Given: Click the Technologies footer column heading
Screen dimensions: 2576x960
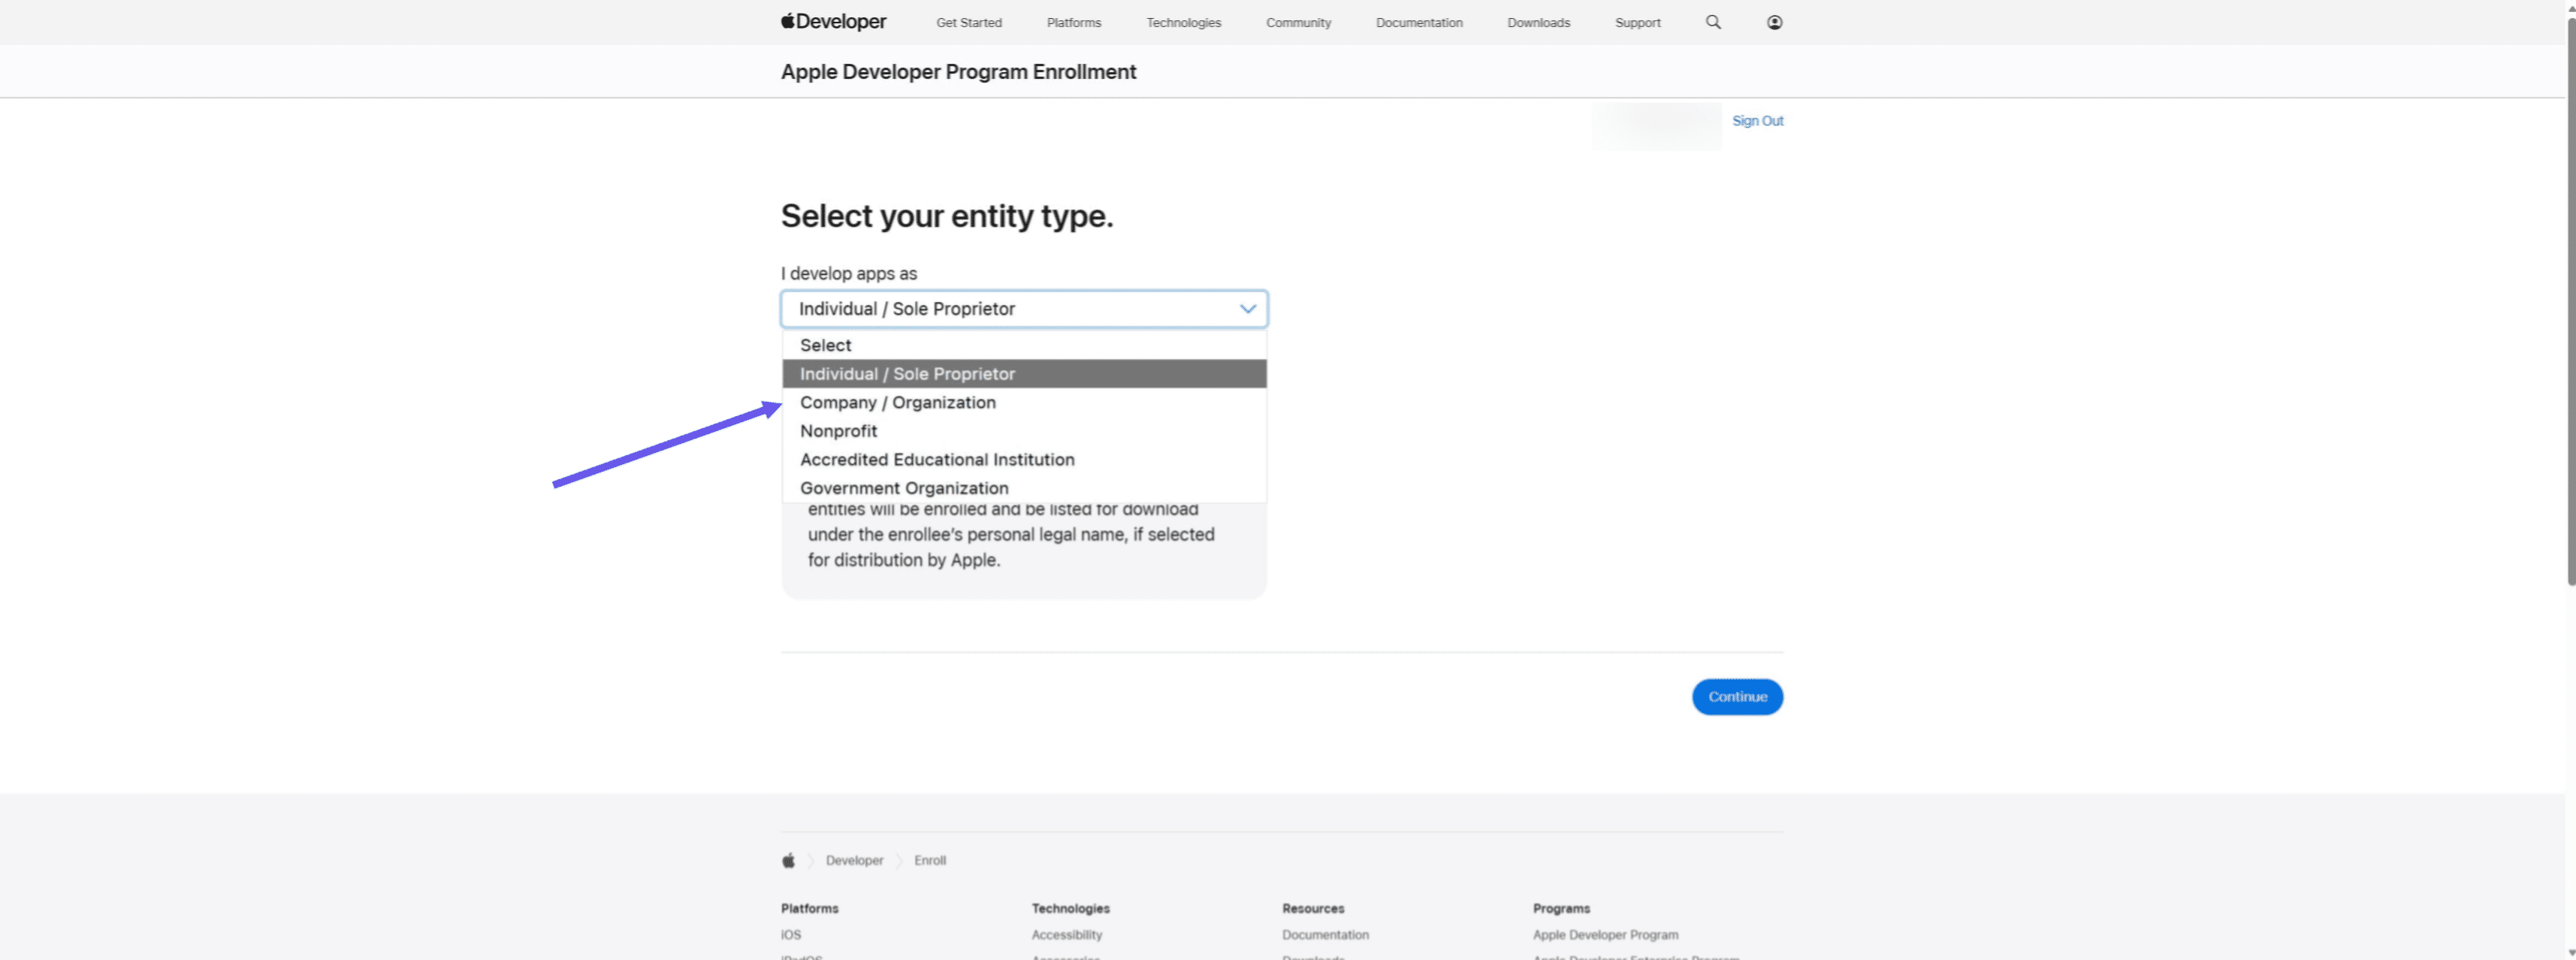Looking at the screenshot, I should pyautogui.click(x=1070, y=909).
